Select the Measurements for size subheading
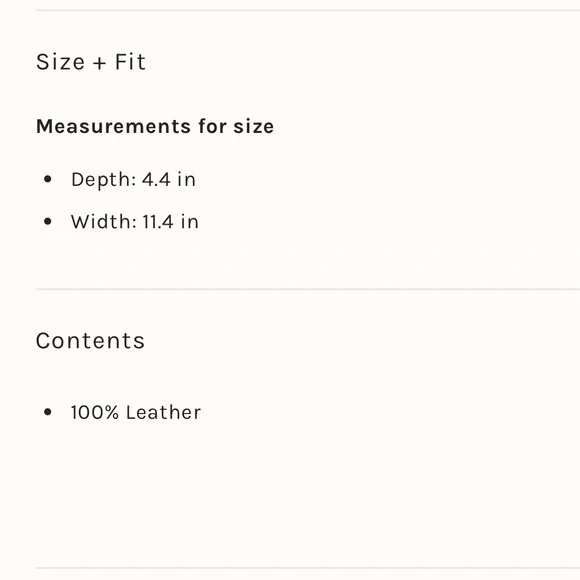 coord(155,126)
